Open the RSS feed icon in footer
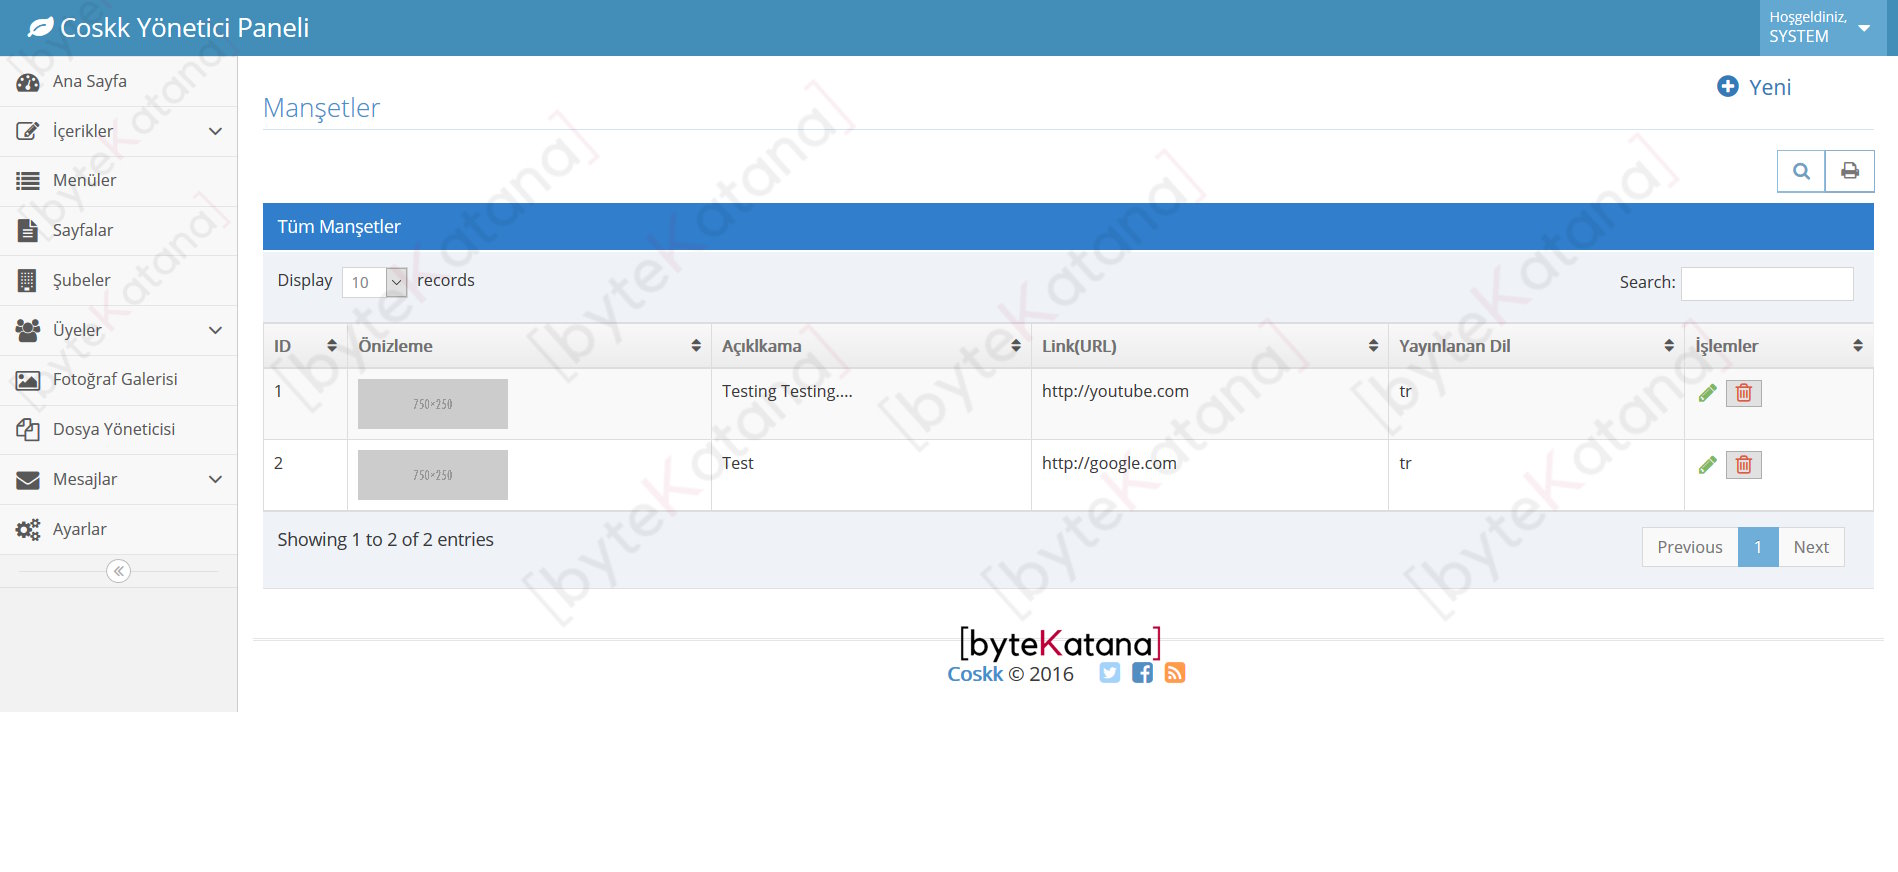The image size is (1898, 872). pyautogui.click(x=1175, y=673)
